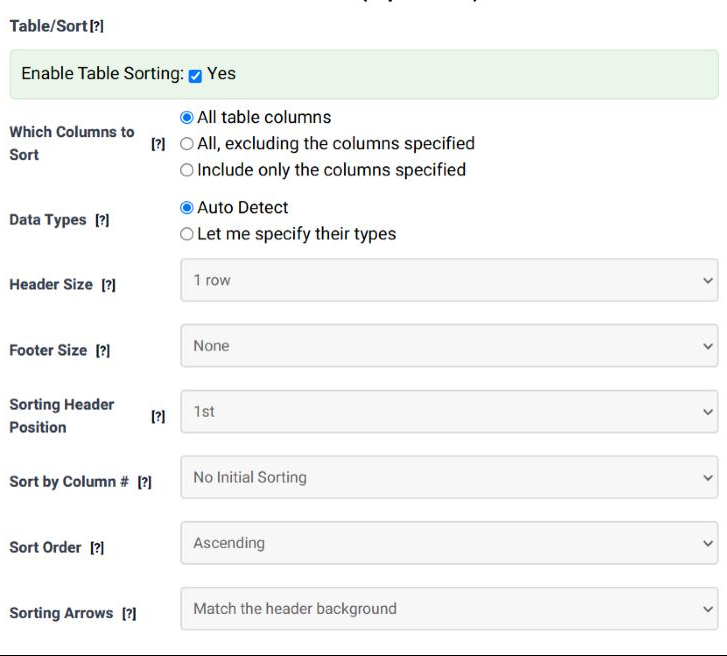Open Footer Size dropdown showing None
This screenshot has width=727, height=656.
(x=449, y=346)
